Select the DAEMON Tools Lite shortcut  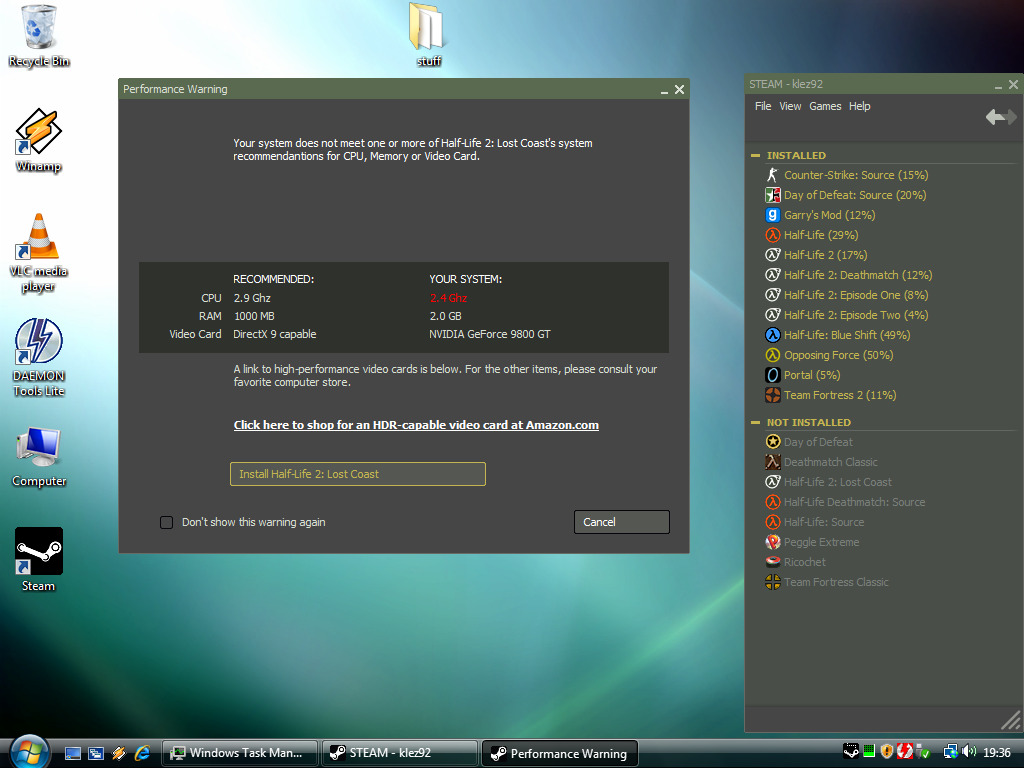pos(39,358)
